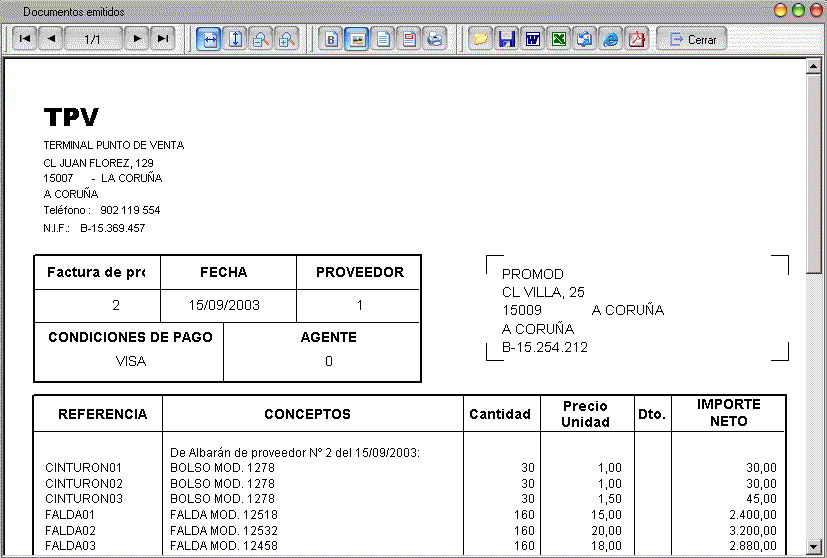Click the page number field showing 1/1

(93, 39)
